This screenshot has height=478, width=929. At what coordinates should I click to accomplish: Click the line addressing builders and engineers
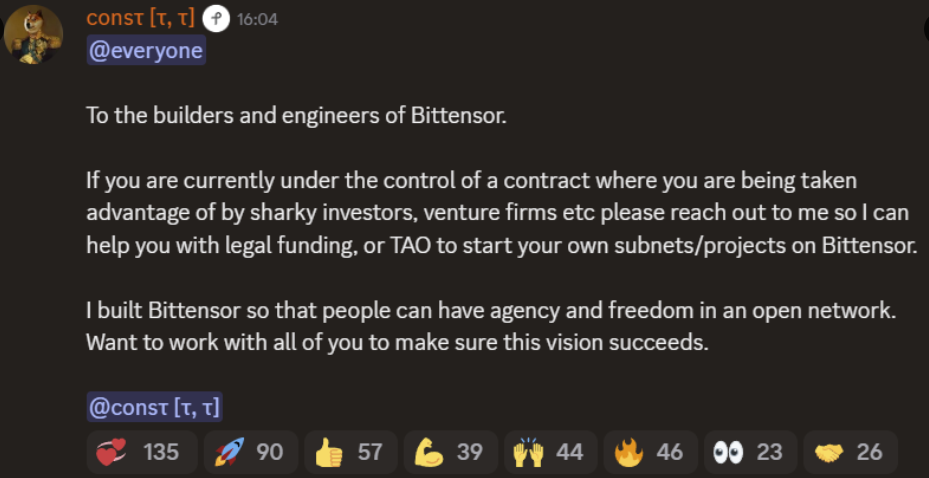297,115
